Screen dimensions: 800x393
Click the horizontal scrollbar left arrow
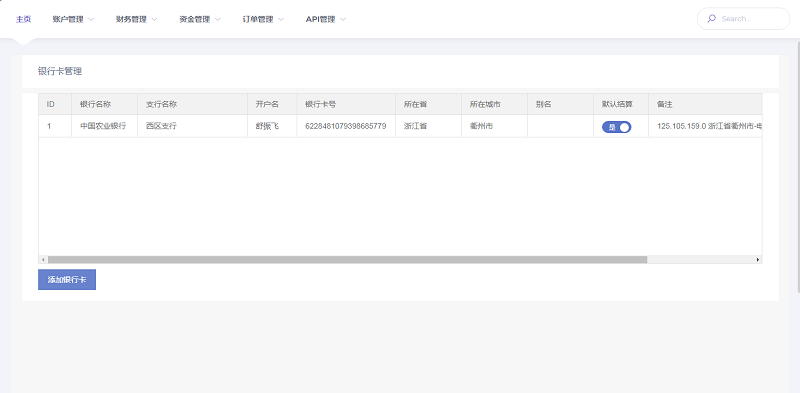pyautogui.click(x=43, y=260)
